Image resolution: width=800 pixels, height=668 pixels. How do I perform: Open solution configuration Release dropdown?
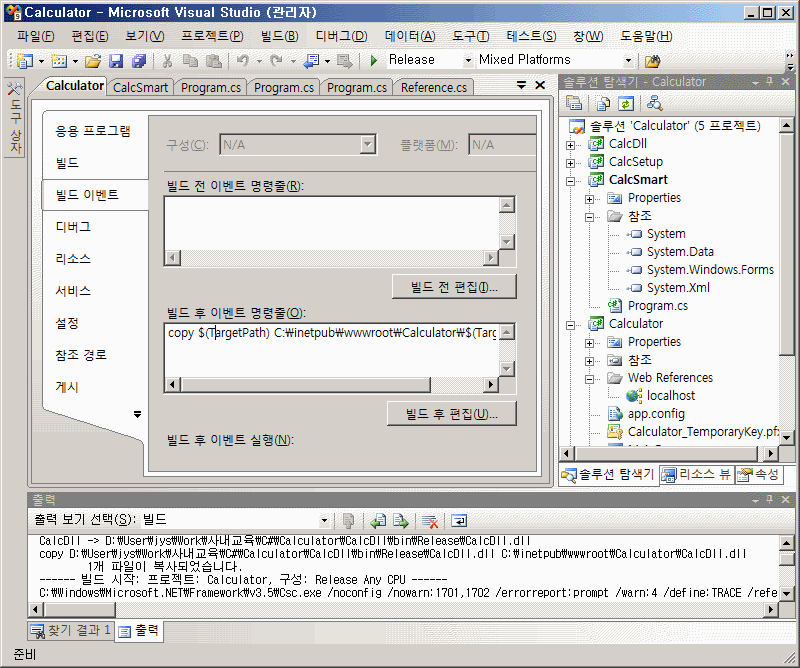(468, 61)
